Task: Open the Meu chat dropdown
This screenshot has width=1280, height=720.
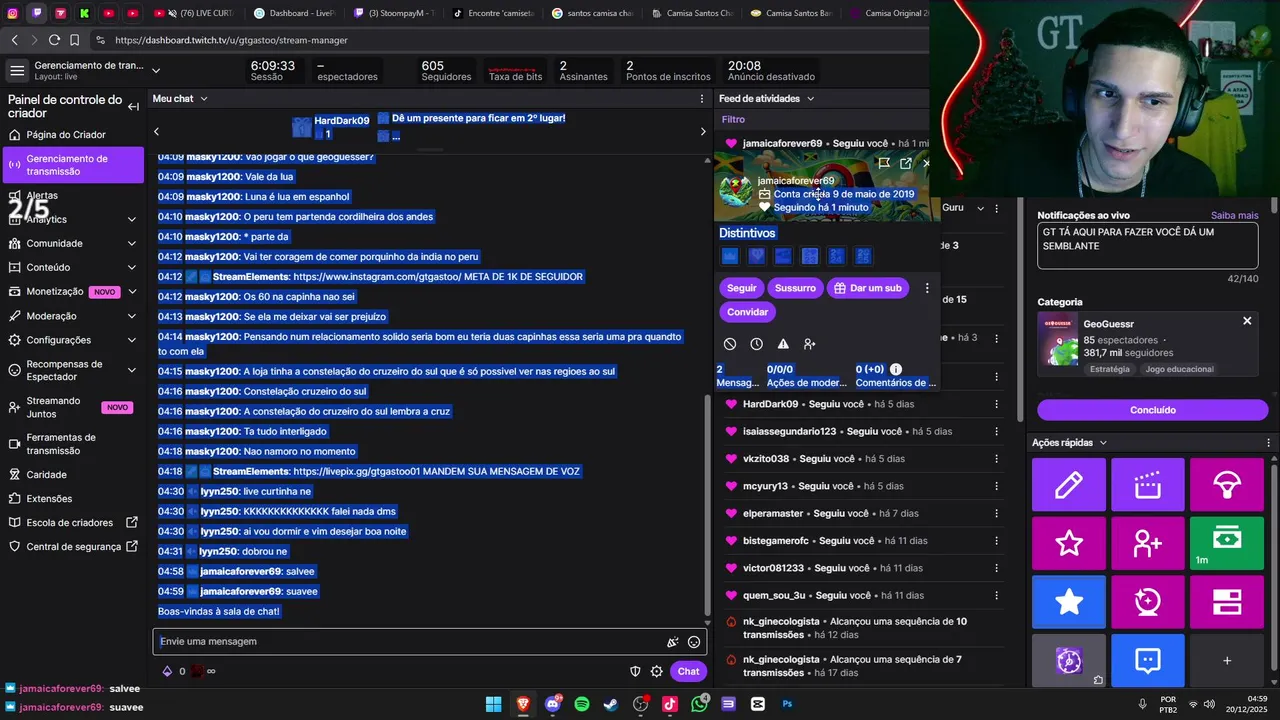Action: 180,99
